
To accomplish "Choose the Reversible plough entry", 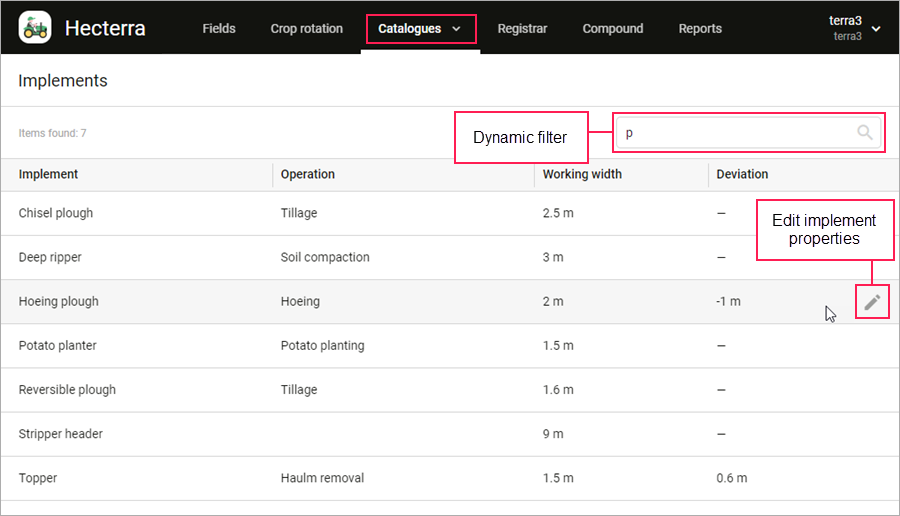I will pyautogui.click(x=67, y=389).
